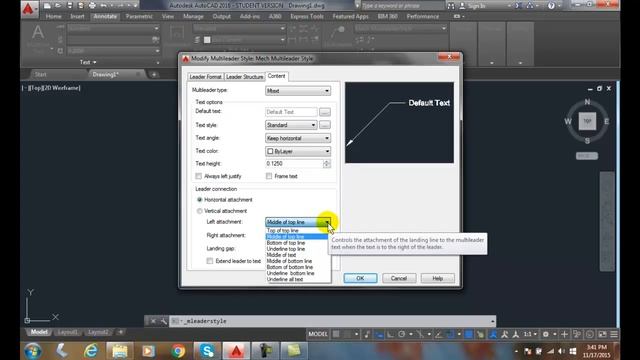Open Internet Explorer from the taskbar

click(91, 351)
